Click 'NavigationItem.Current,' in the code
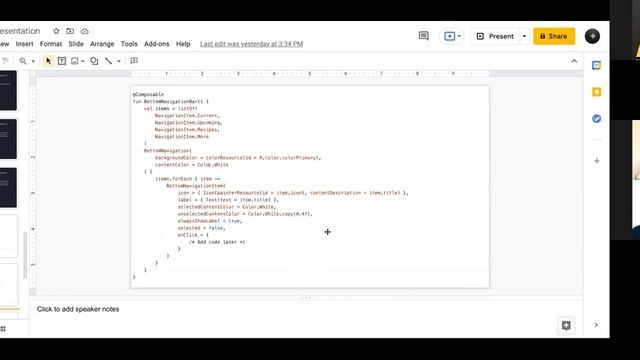 pos(187,116)
